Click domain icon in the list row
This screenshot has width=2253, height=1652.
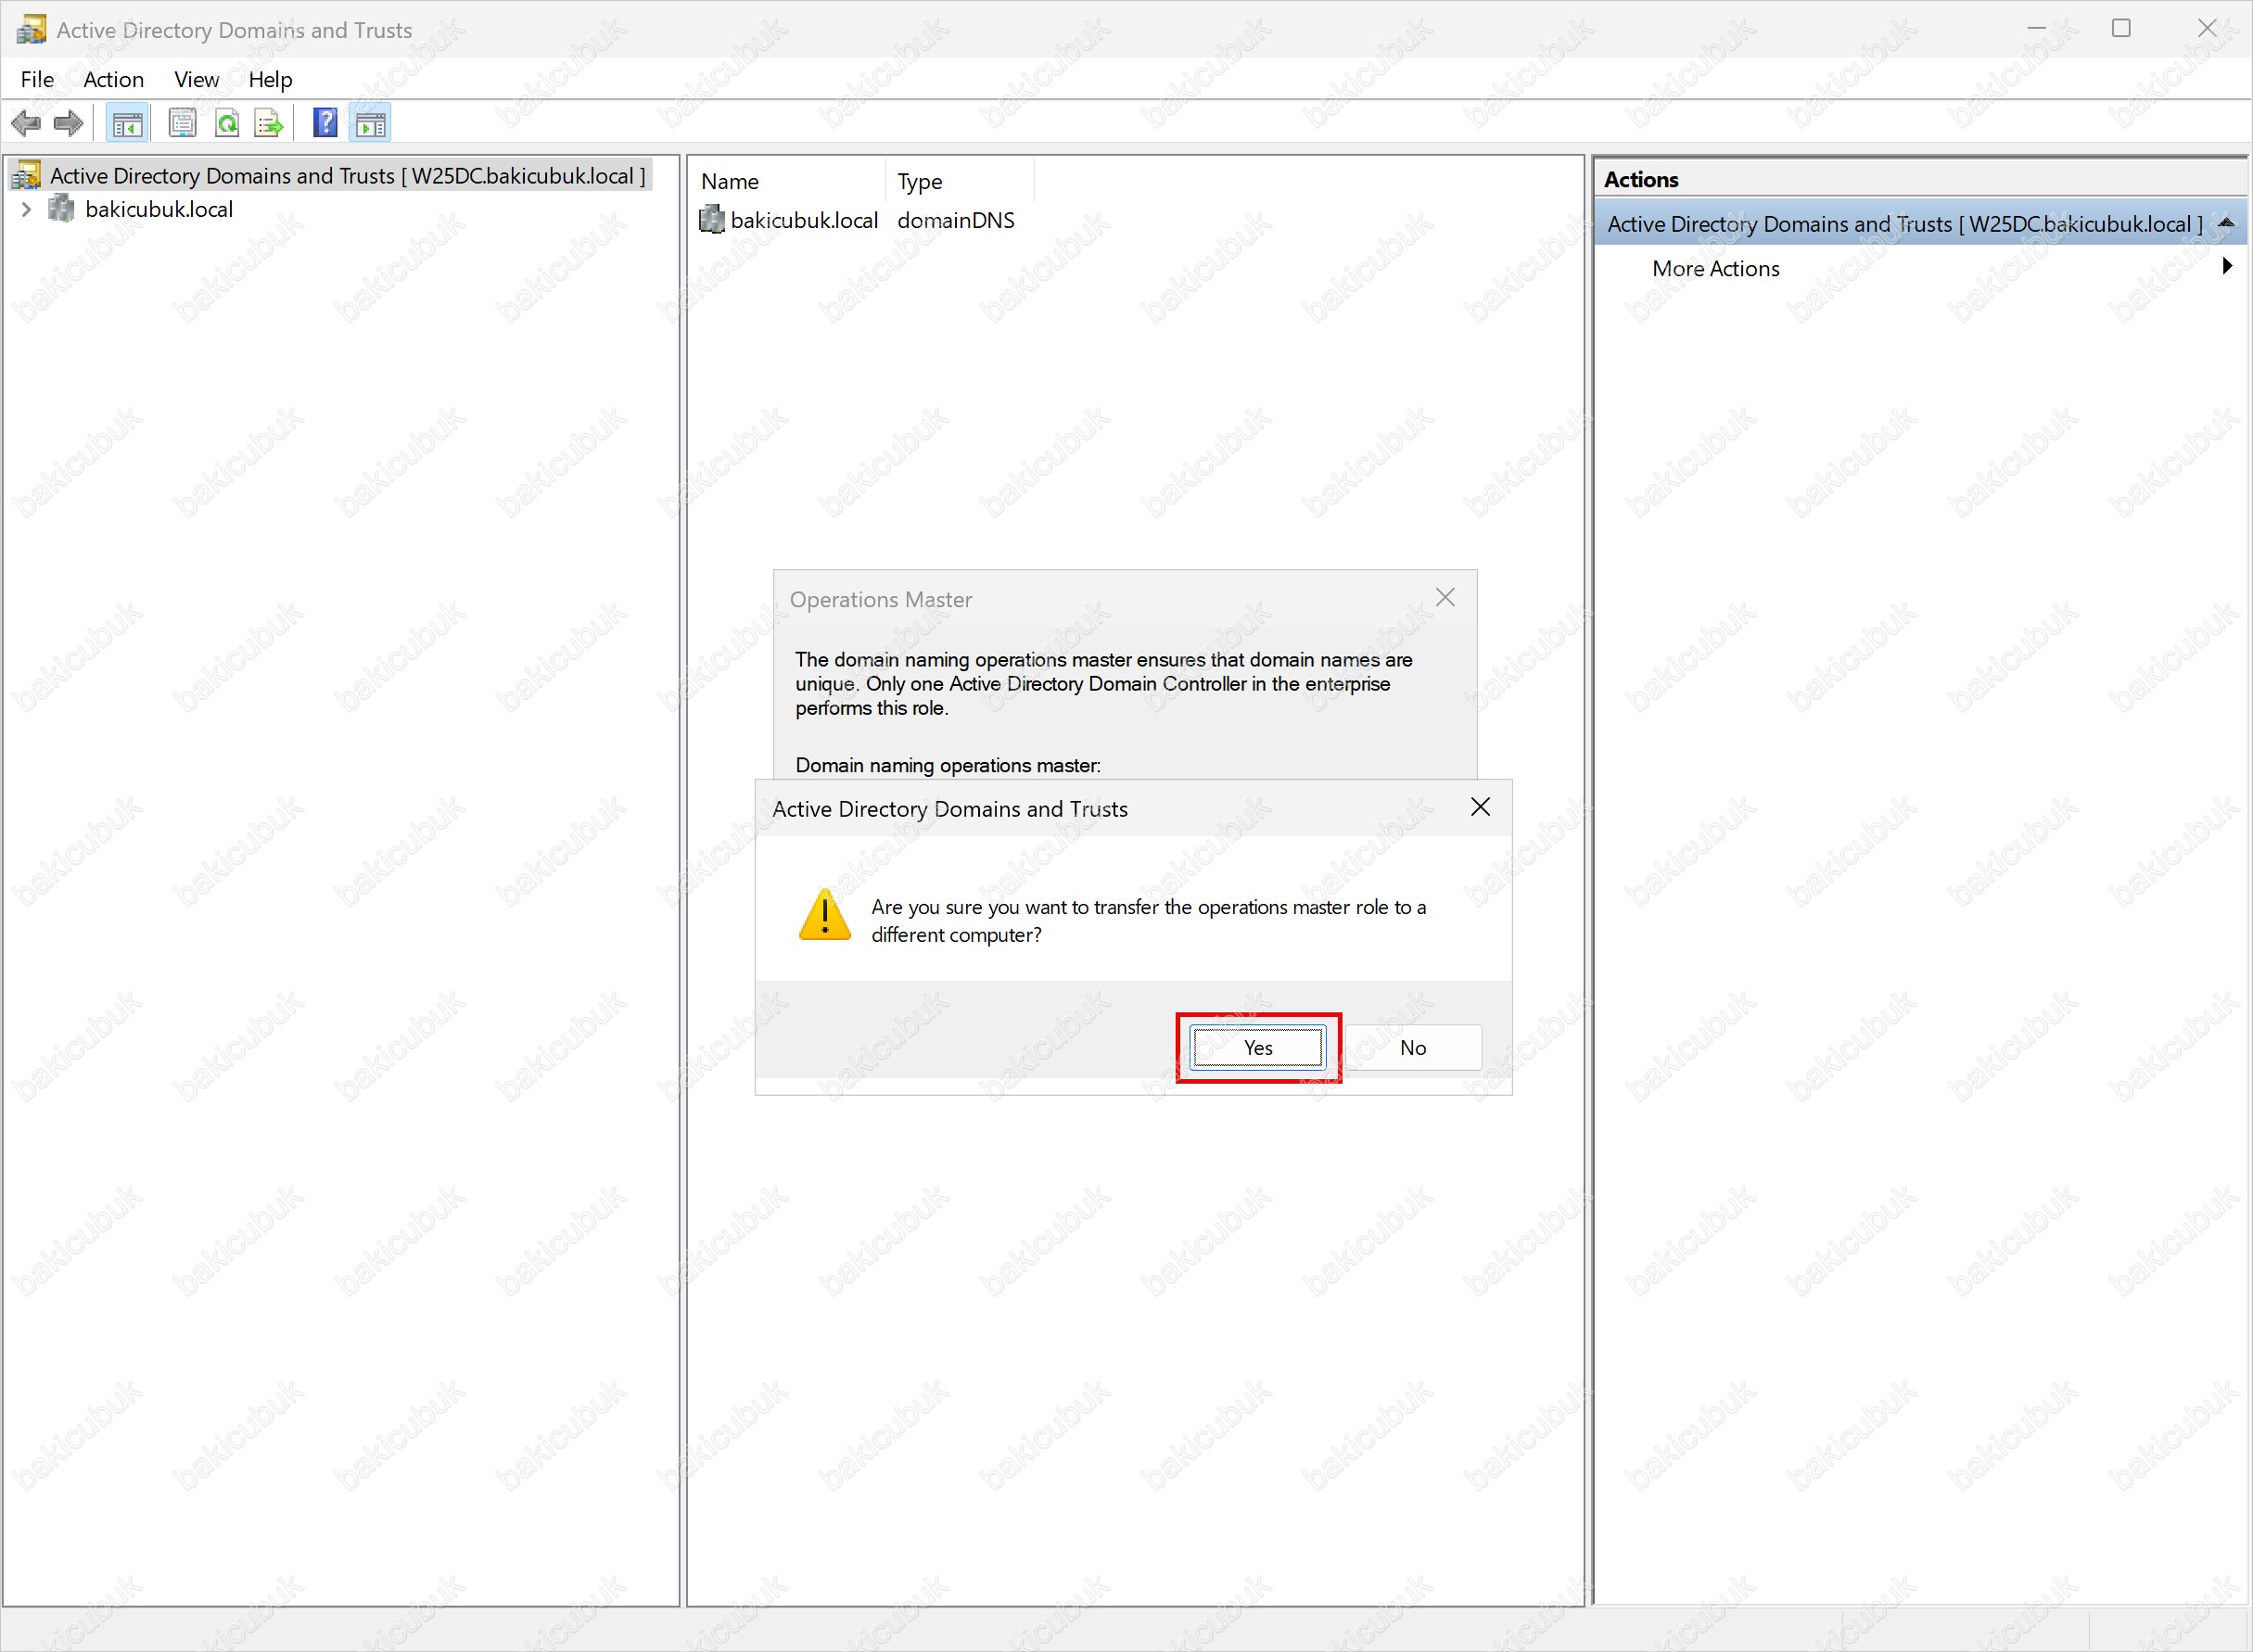pyautogui.click(x=712, y=220)
